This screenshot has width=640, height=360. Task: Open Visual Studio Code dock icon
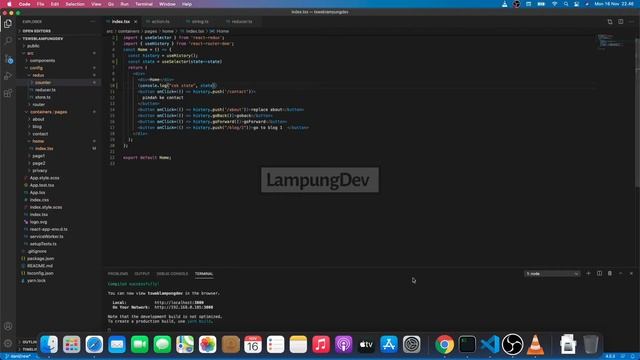(490, 344)
